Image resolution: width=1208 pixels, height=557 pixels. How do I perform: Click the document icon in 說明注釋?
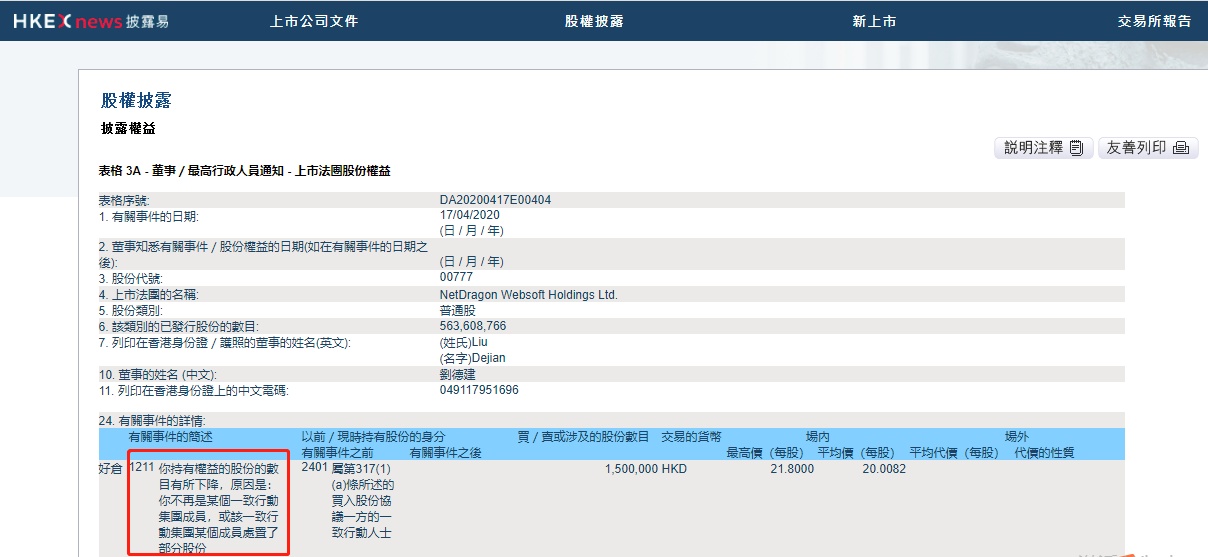(1076, 148)
